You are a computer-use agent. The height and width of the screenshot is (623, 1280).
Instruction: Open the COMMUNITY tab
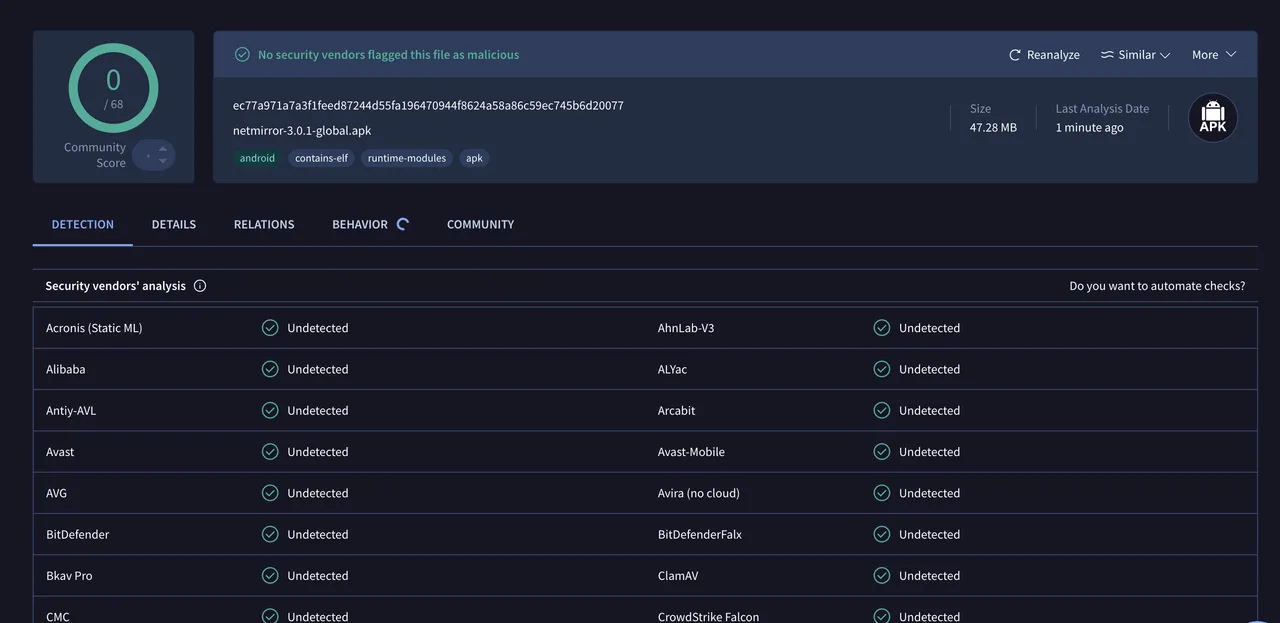pyautogui.click(x=480, y=224)
